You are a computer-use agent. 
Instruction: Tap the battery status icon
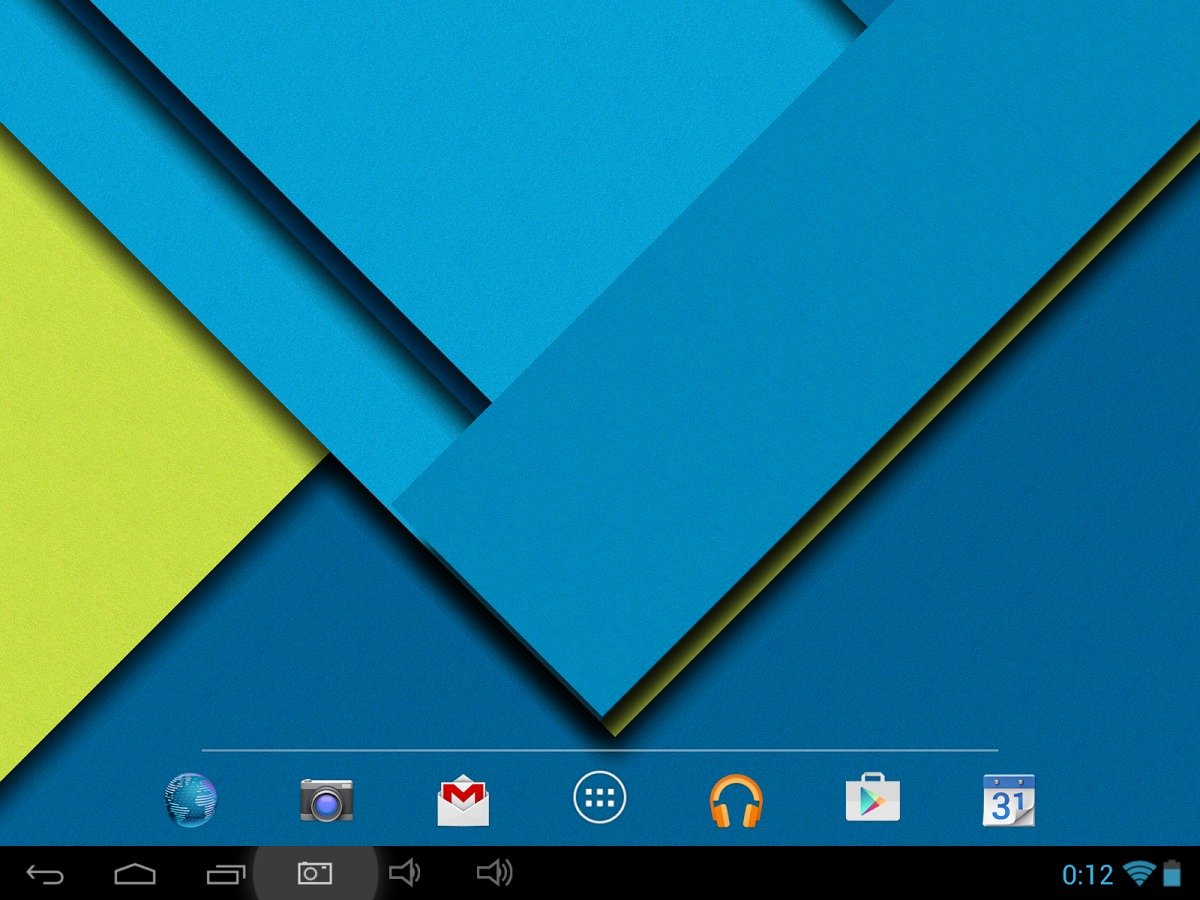point(1172,874)
